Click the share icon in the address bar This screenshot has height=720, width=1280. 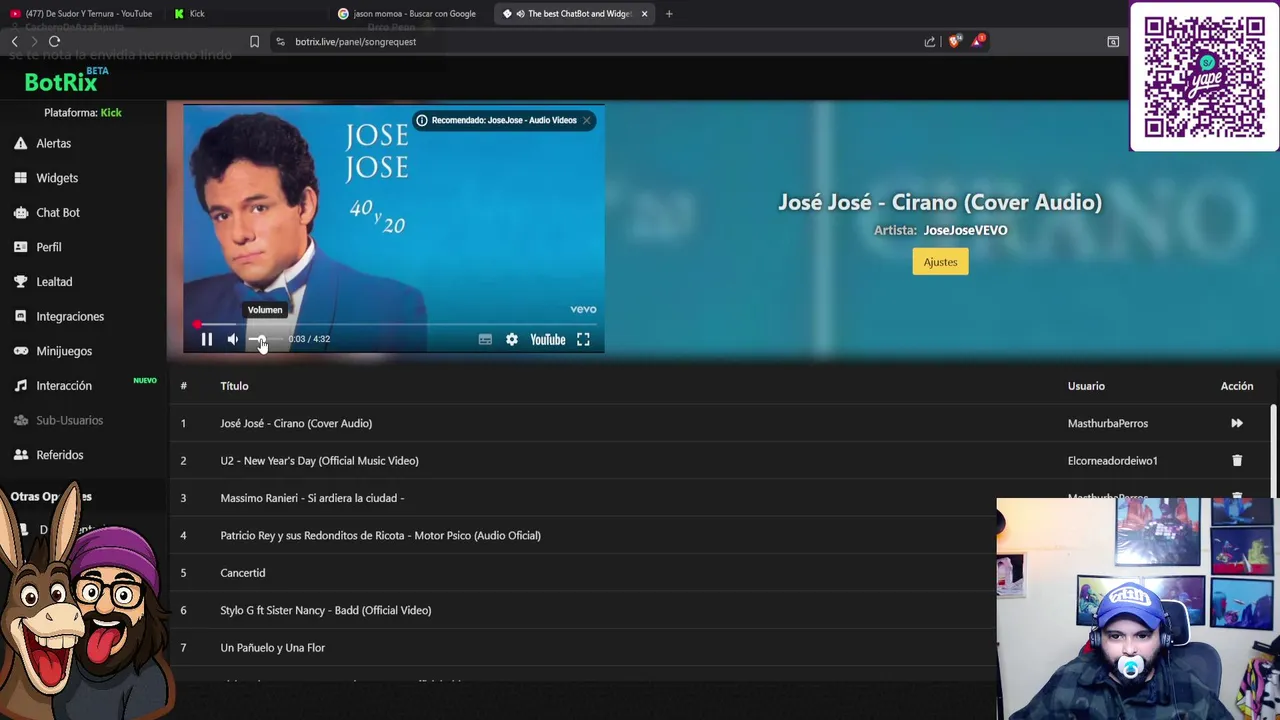tap(930, 42)
